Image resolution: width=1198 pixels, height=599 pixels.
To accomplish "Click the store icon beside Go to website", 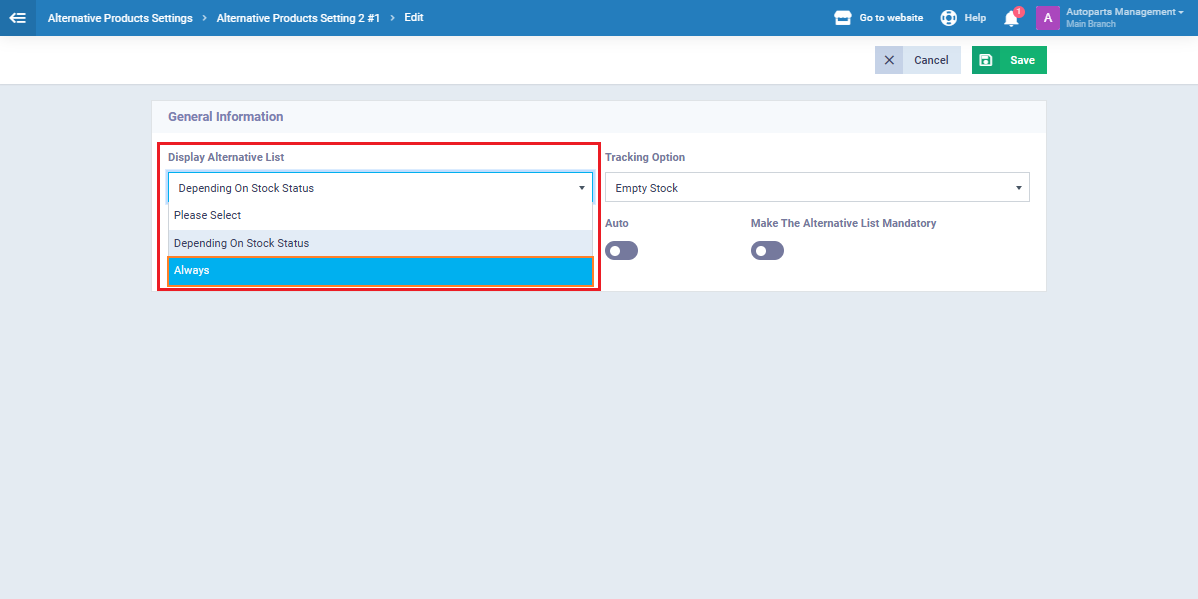I will pyautogui.click(x=843, y=18).
